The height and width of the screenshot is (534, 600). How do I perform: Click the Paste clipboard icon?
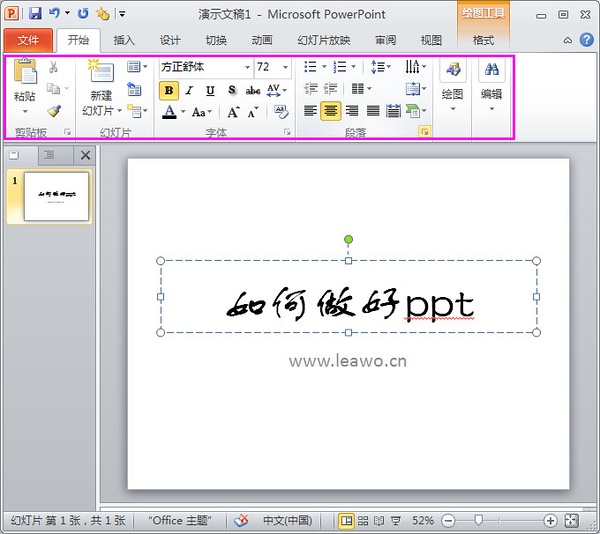coord(25,72)
